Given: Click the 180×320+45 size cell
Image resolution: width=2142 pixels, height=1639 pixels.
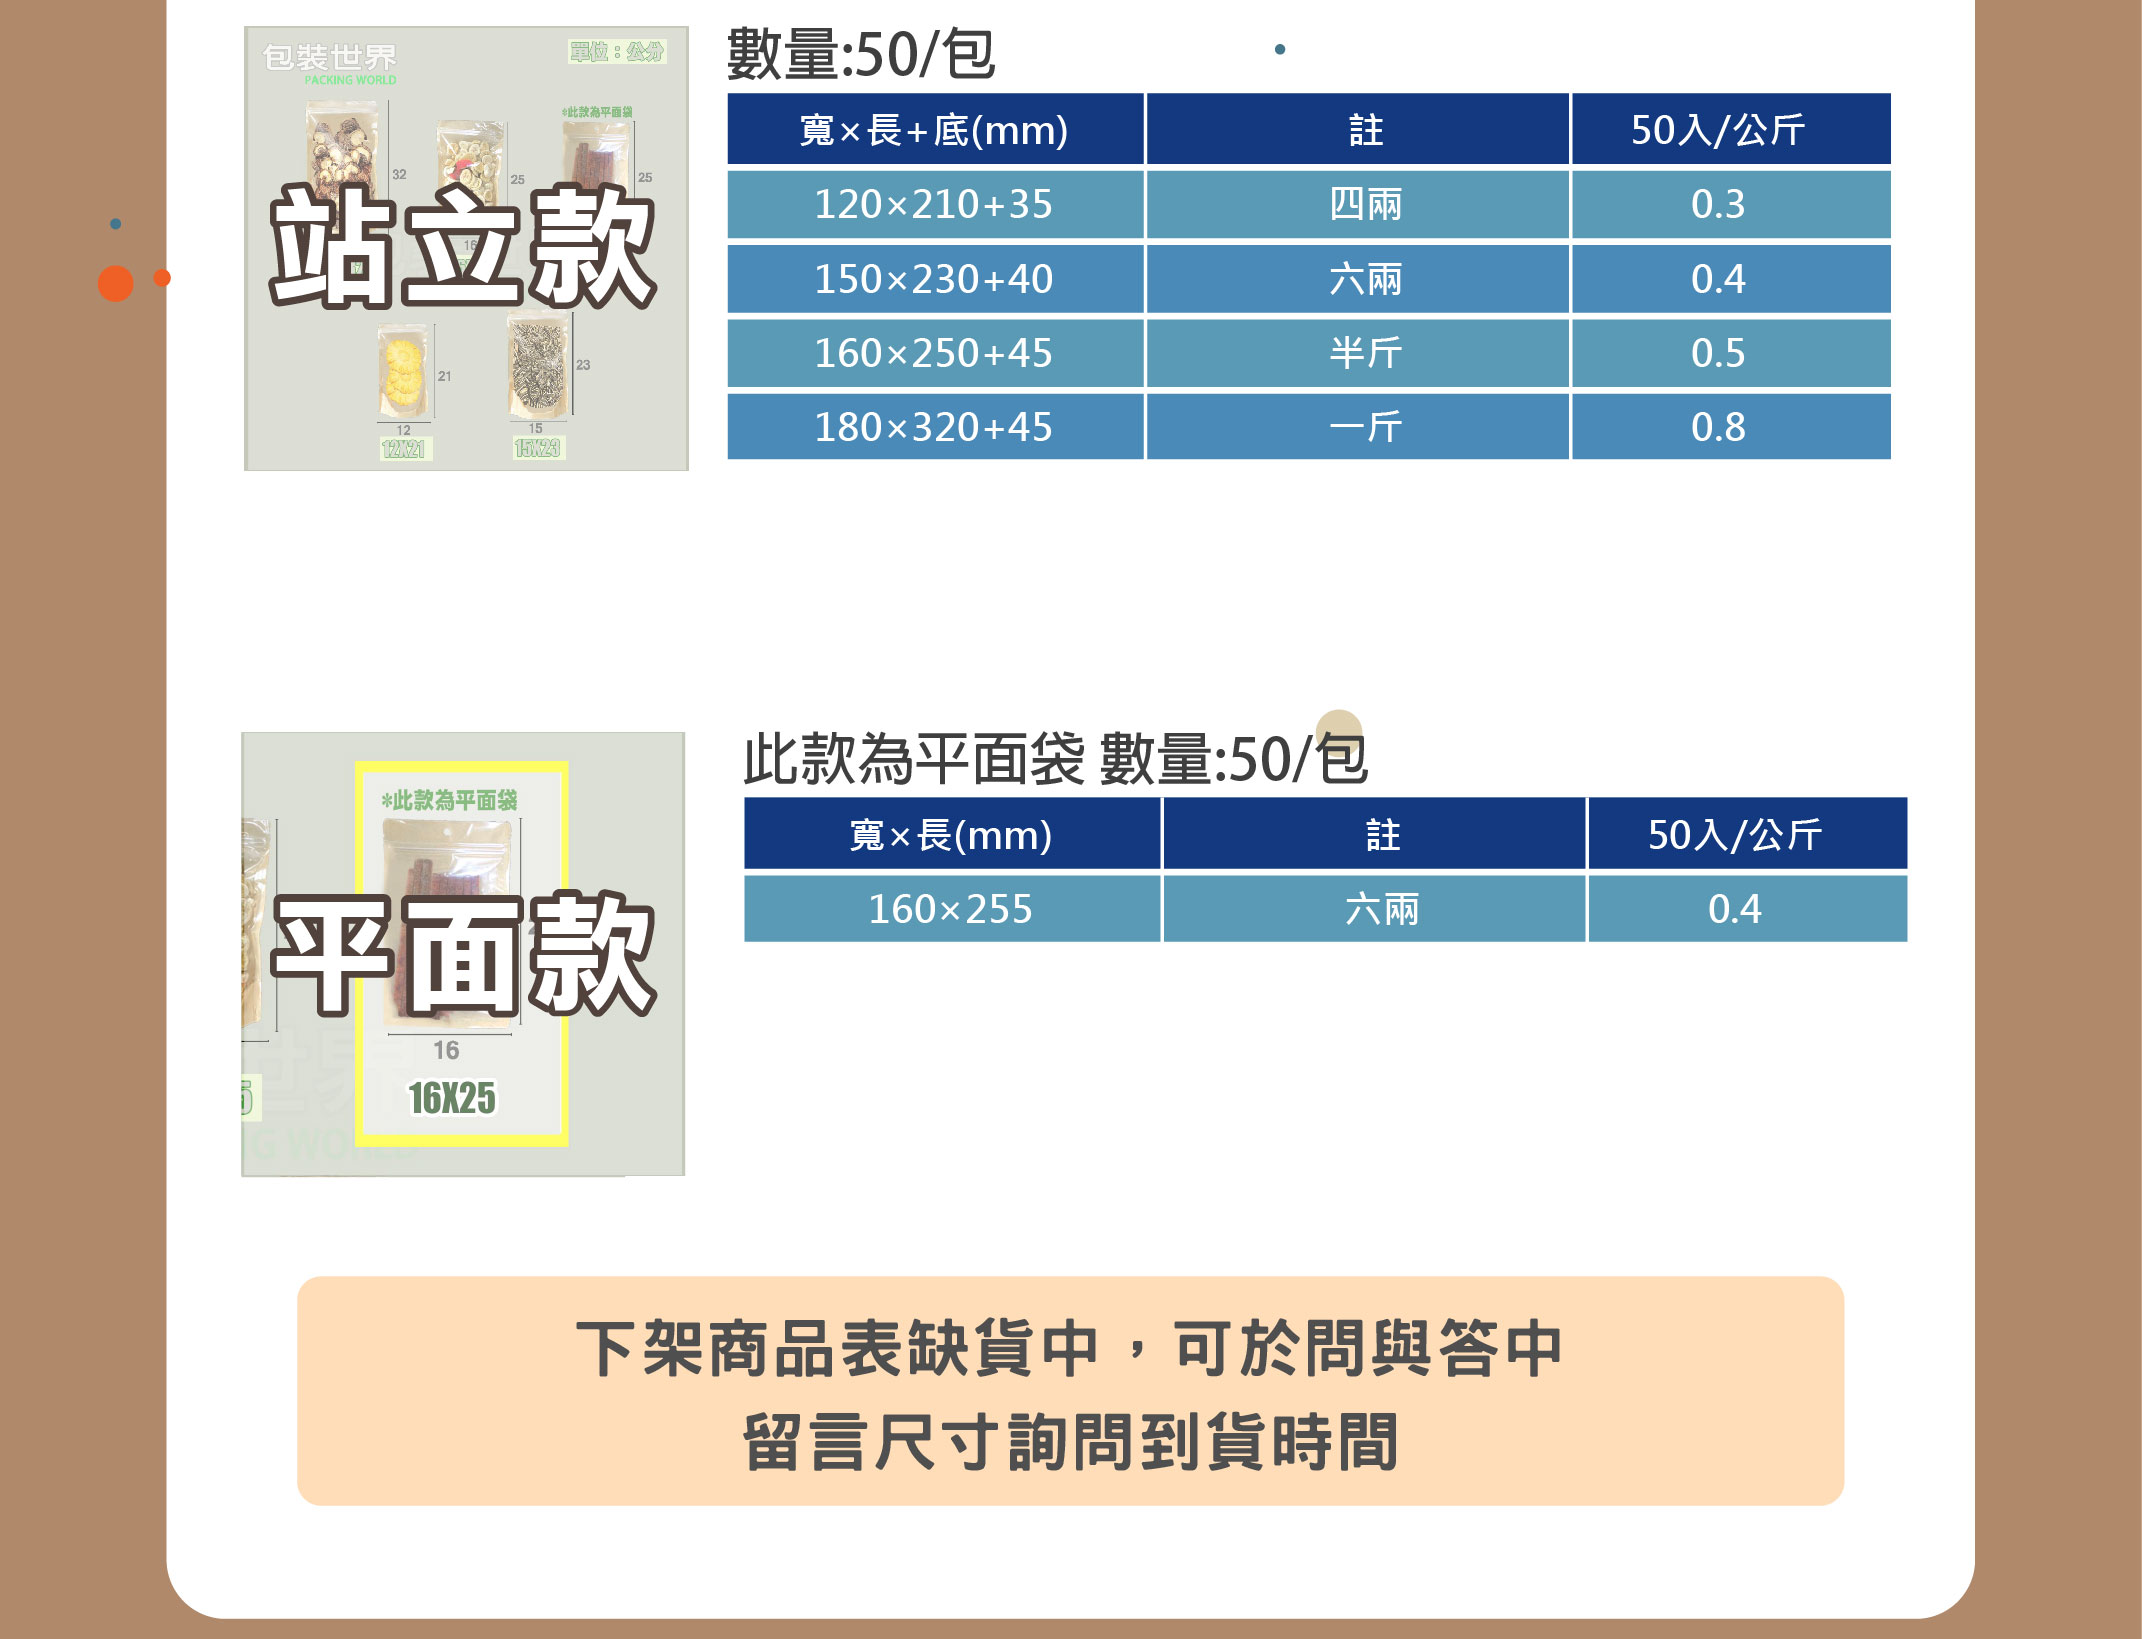Looking at the screenshot, I should 934,427.
